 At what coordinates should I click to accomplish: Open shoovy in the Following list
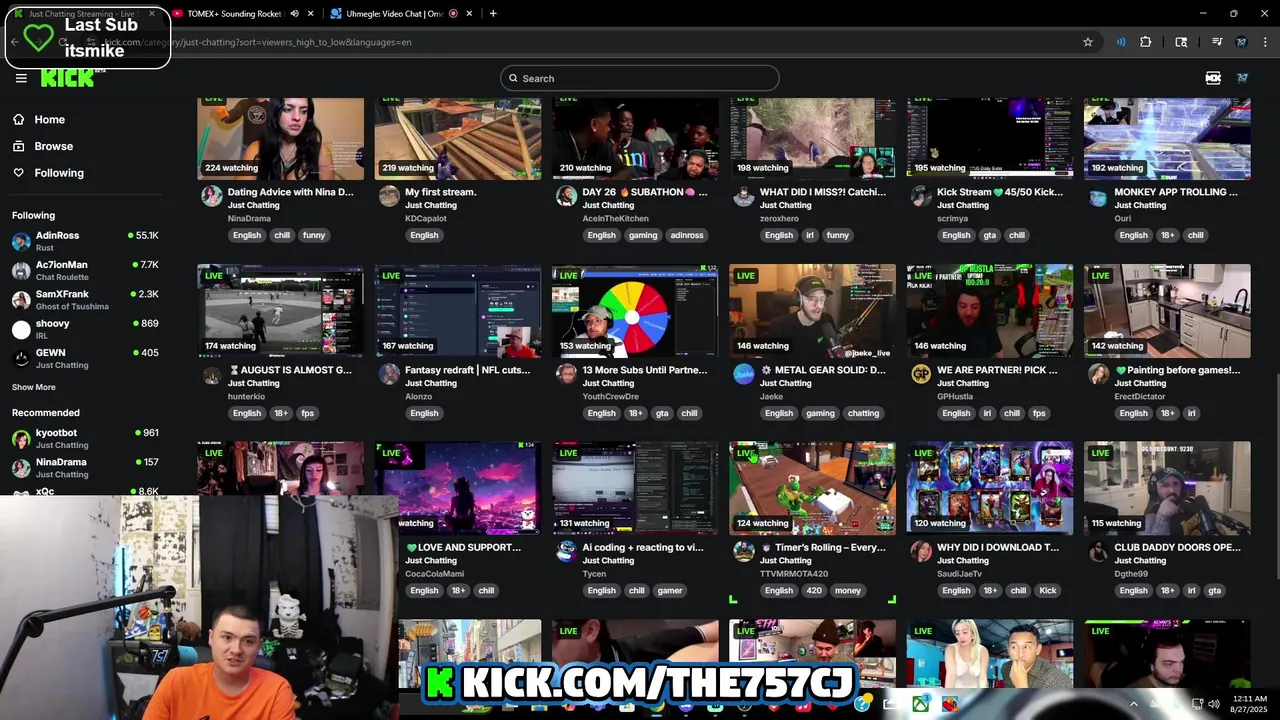pos(85,329)
